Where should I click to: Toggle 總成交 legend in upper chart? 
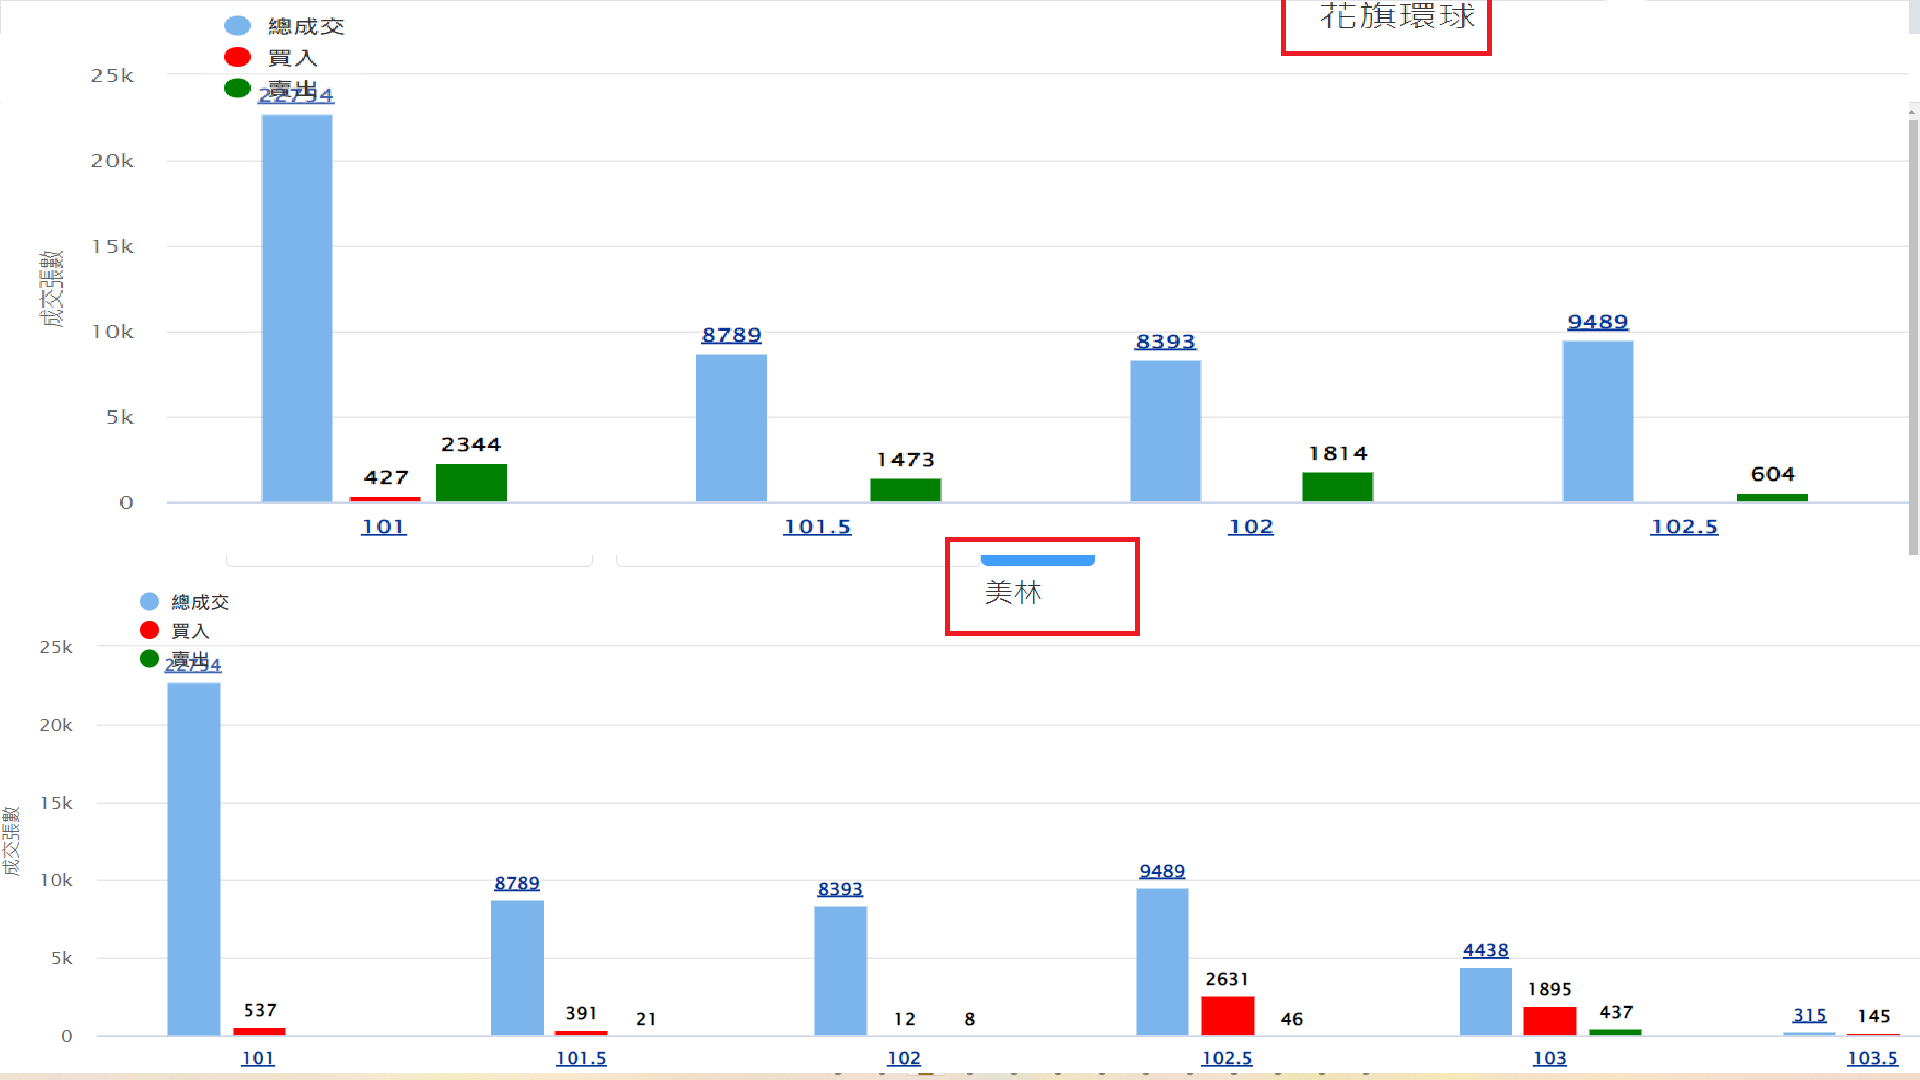[305, 27]
